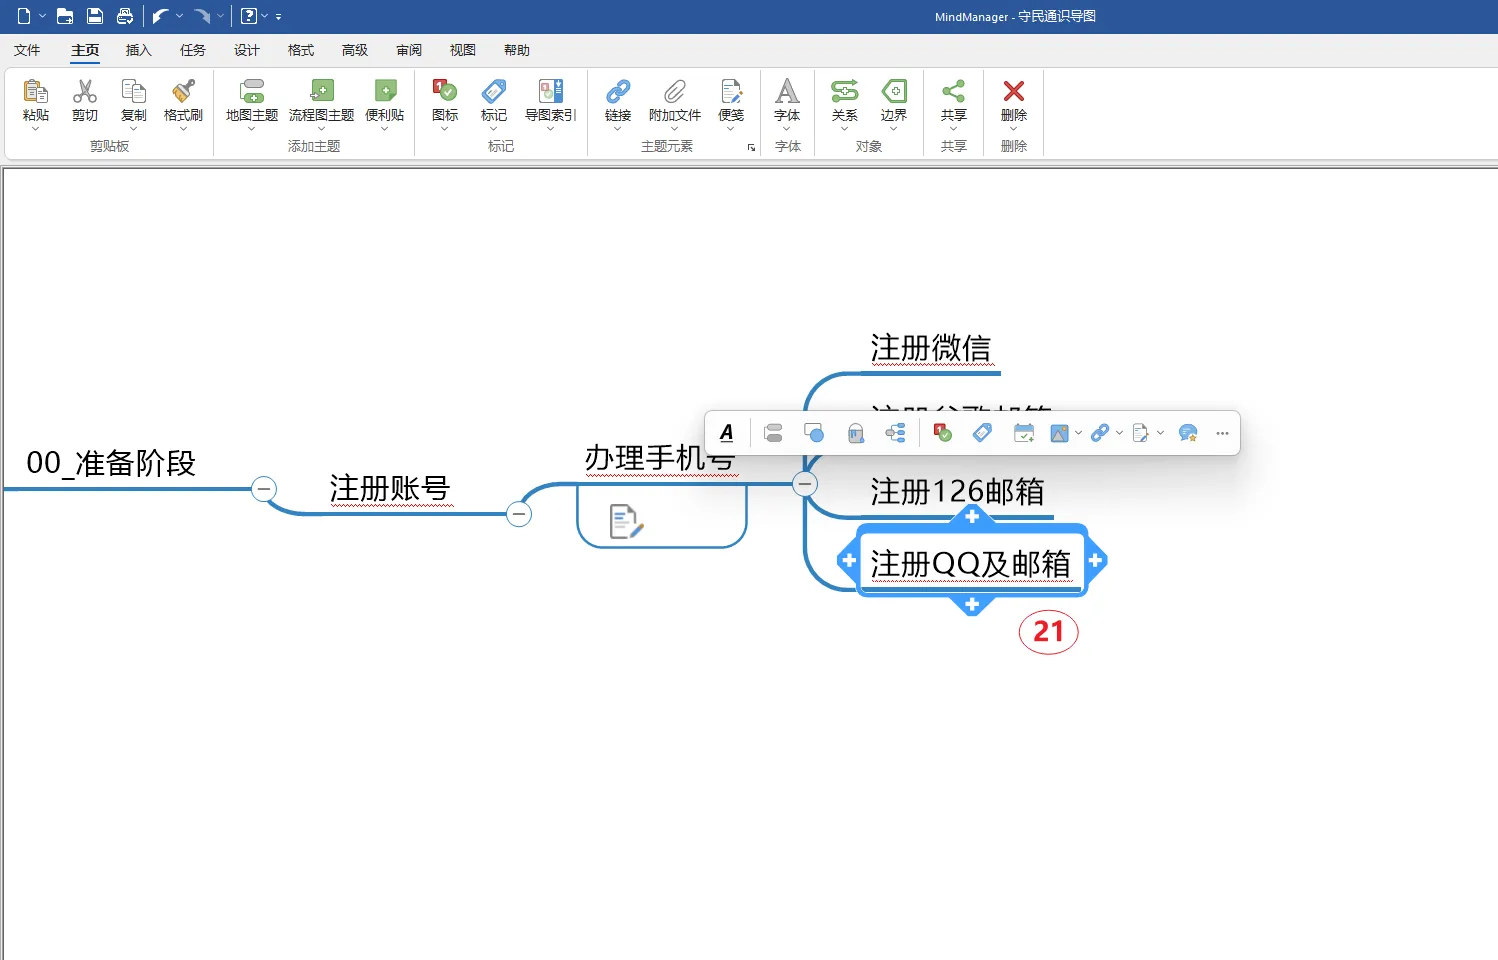Switch to the 插入 ribbon tab

[139, 50]
